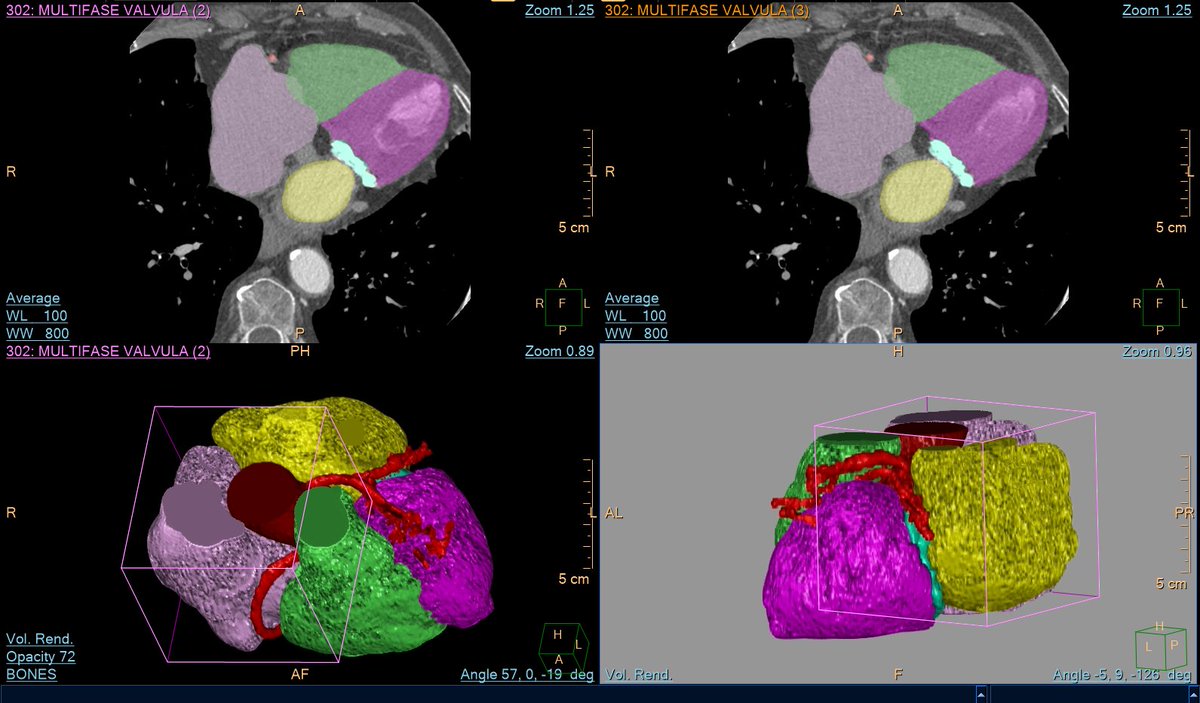The height and width of the screenshot is (703, 1200).
Task: Click the scale ruler in the VALVULA (3) view
Action: coord(1187,172)
